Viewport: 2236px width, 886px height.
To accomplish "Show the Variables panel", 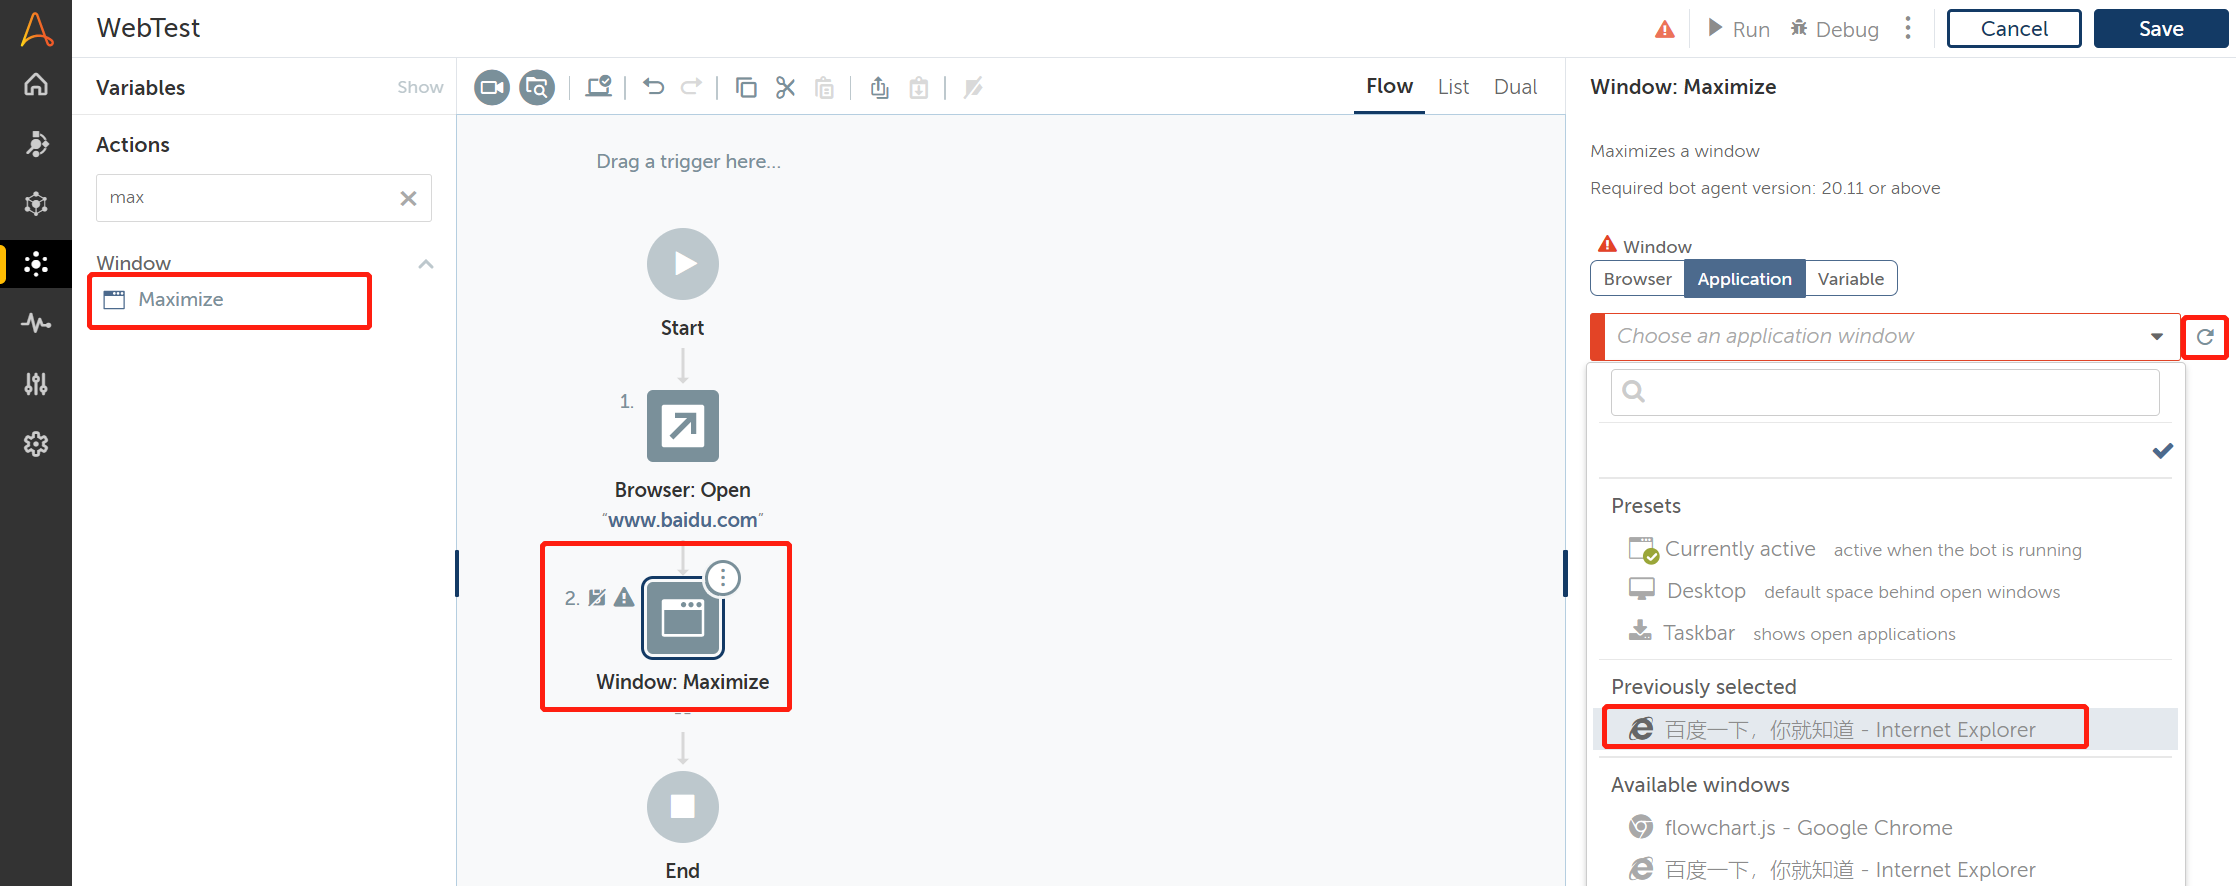I will click(420, 87).
